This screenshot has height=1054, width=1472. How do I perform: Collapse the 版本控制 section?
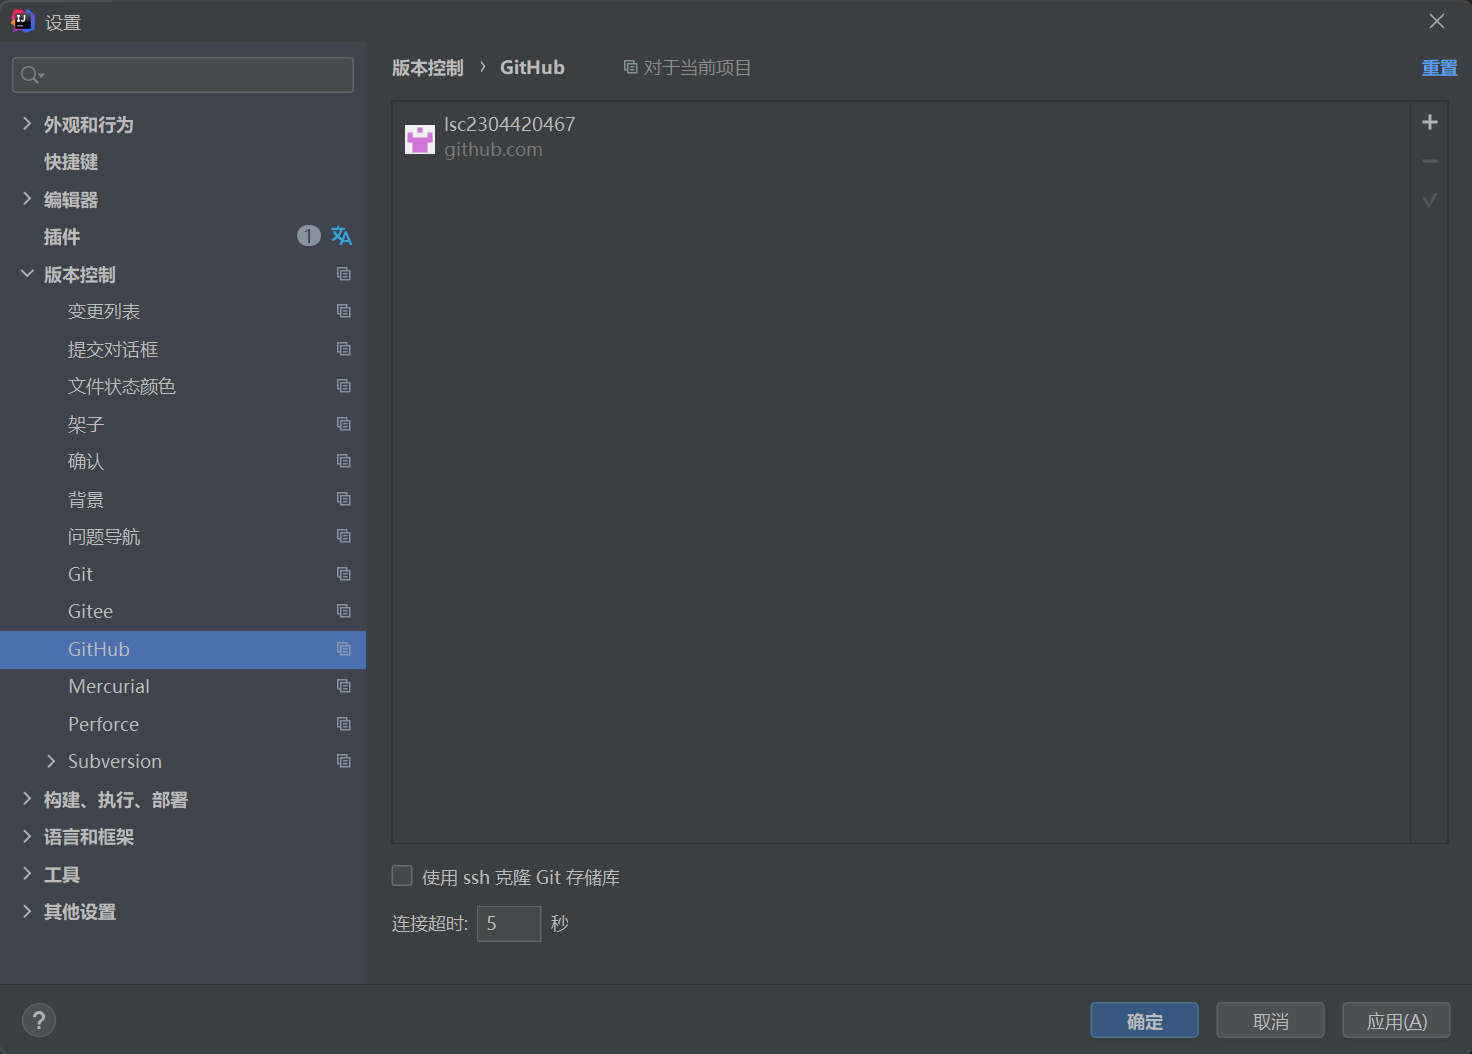click(x=27, y=273)
